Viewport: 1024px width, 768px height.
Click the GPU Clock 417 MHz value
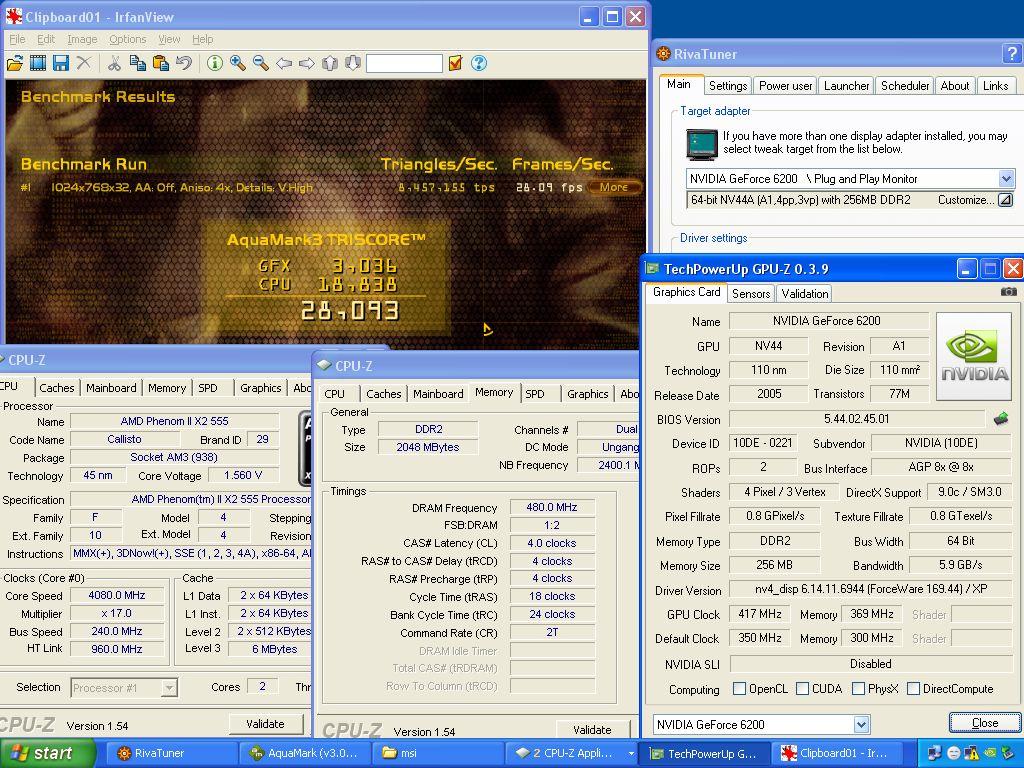click(x=760, y=614)
